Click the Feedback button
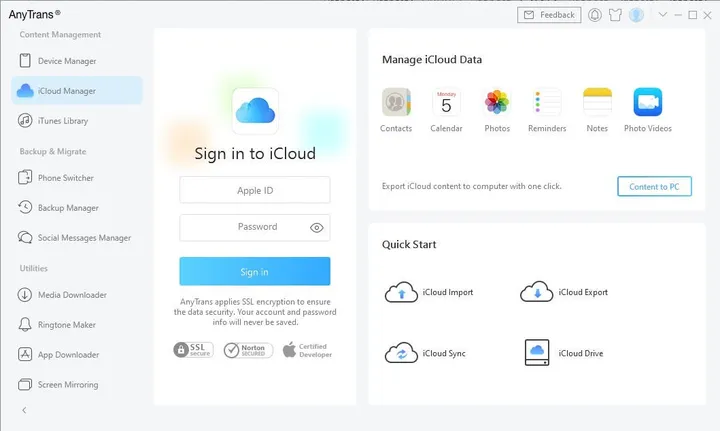Screen dimensions: 720x431 [x=549, y=15]
